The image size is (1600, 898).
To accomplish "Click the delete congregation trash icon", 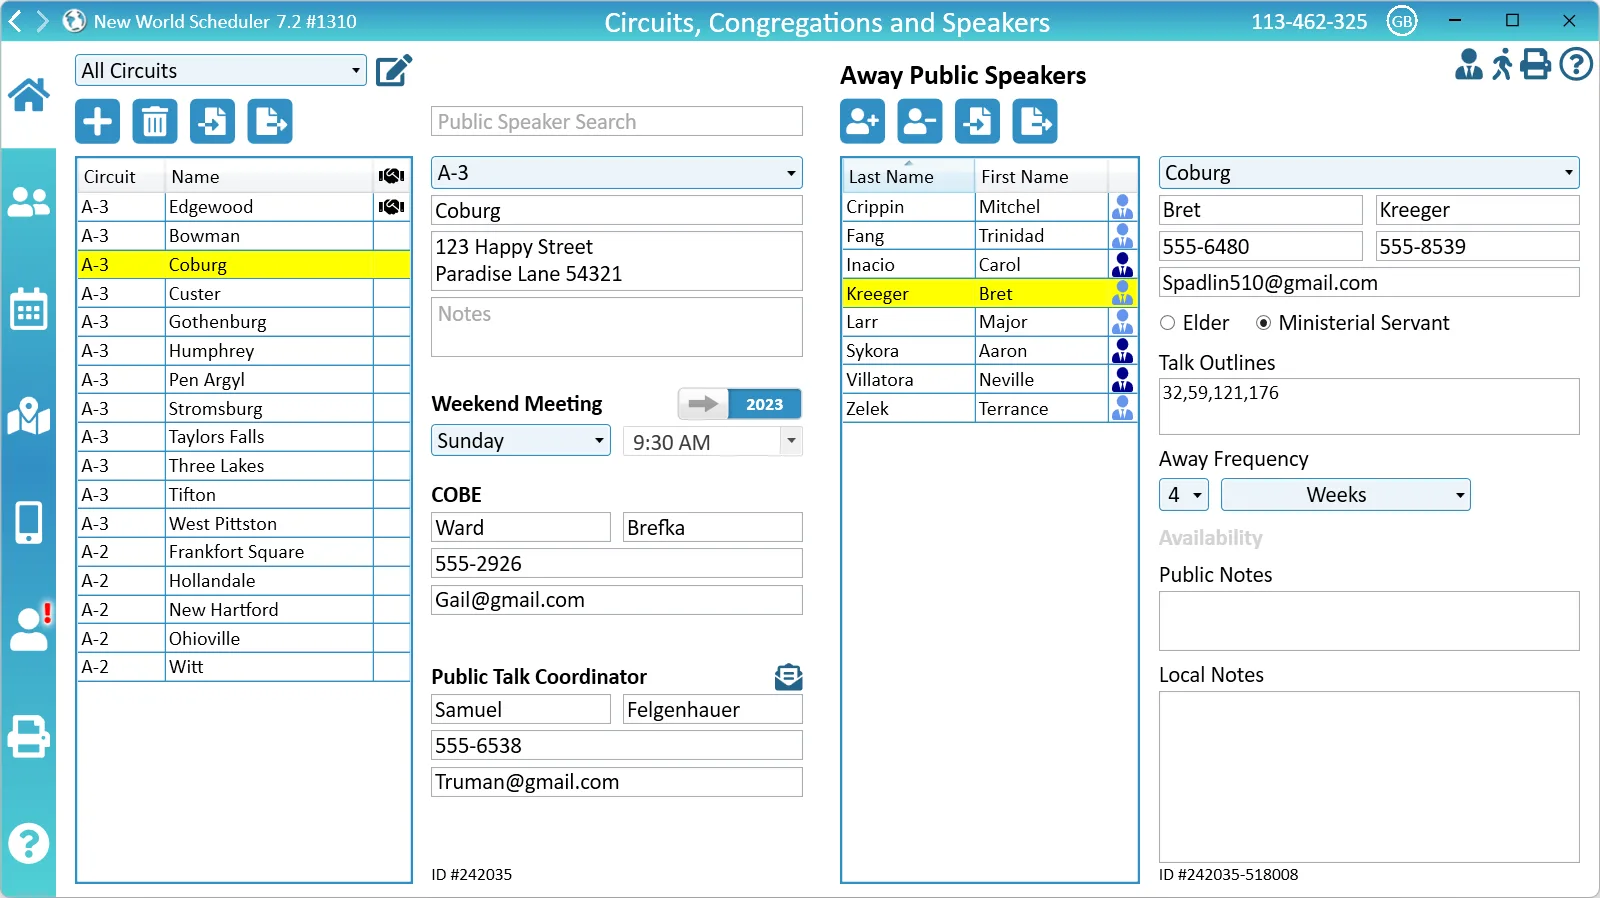I will coord(155,122).
